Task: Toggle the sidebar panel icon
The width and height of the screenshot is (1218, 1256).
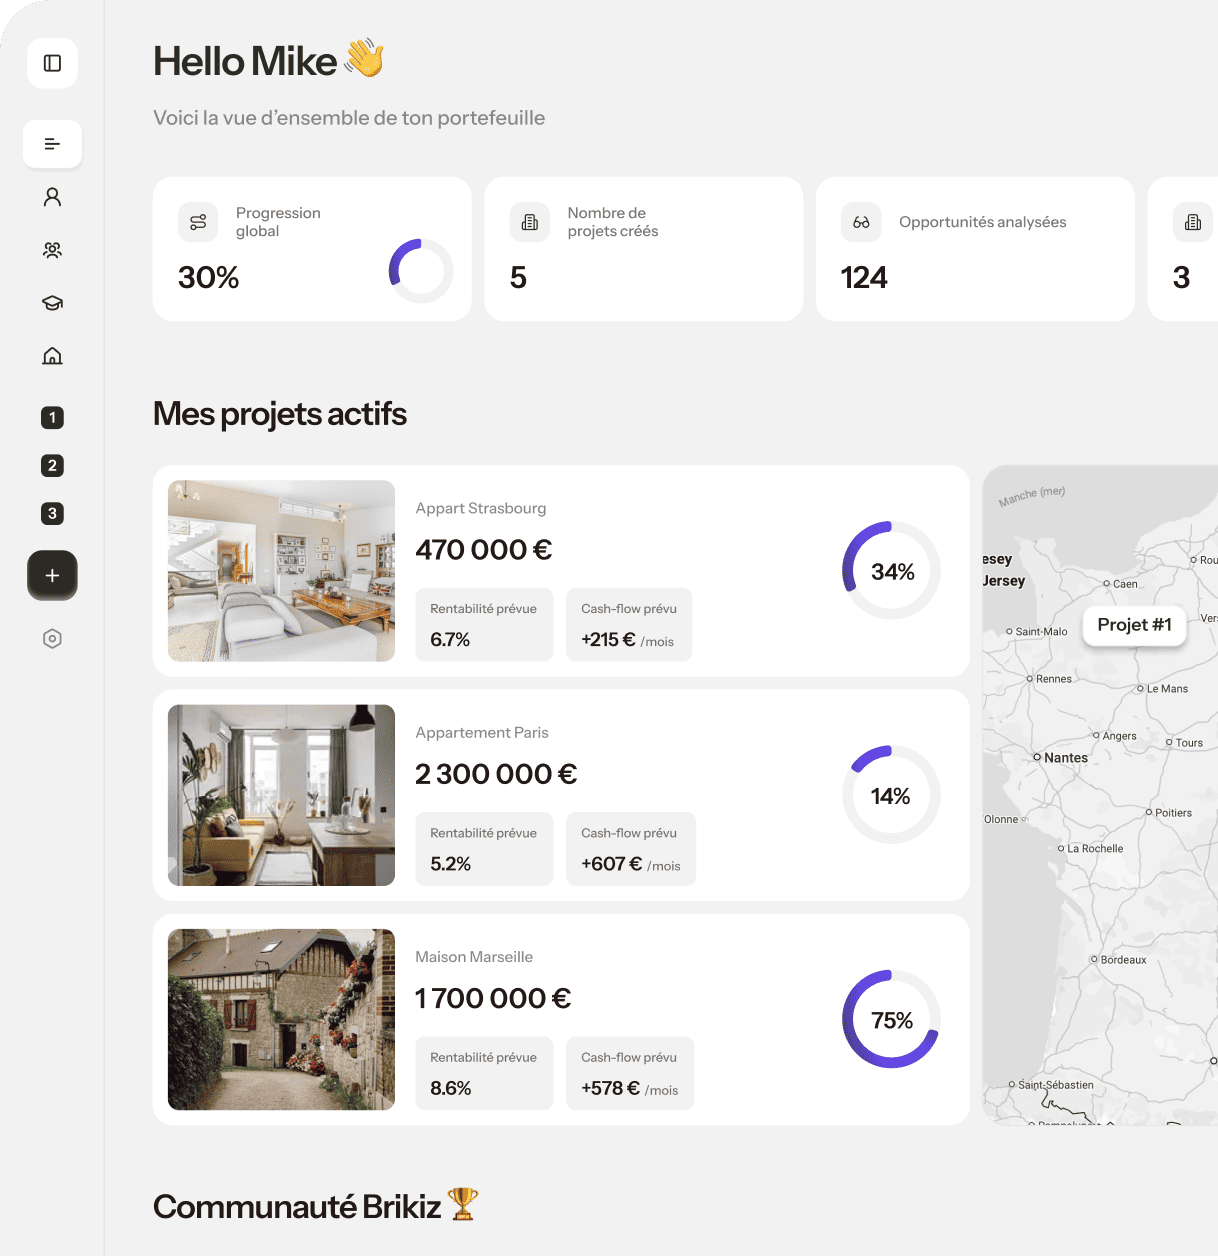Action: pyautogui.click(x=52, y=63)
